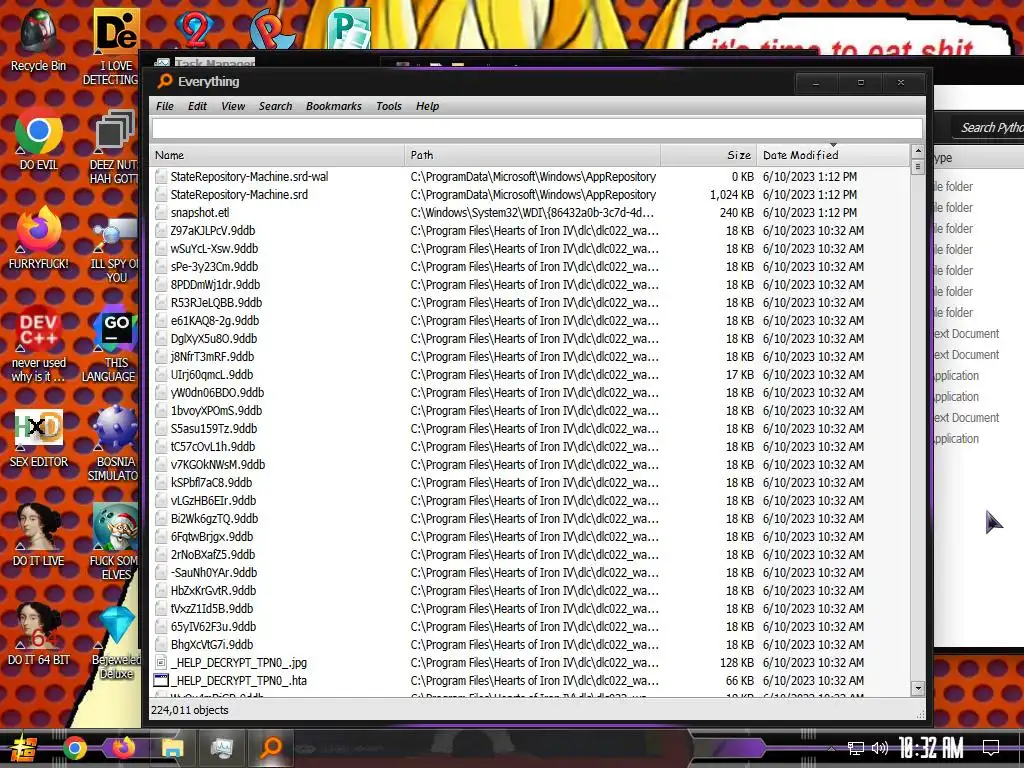Select wSuYcL-Xsw.9ddb file row
The height and width of the screenshot is (768, 1024).
click(x=530, y=248)
